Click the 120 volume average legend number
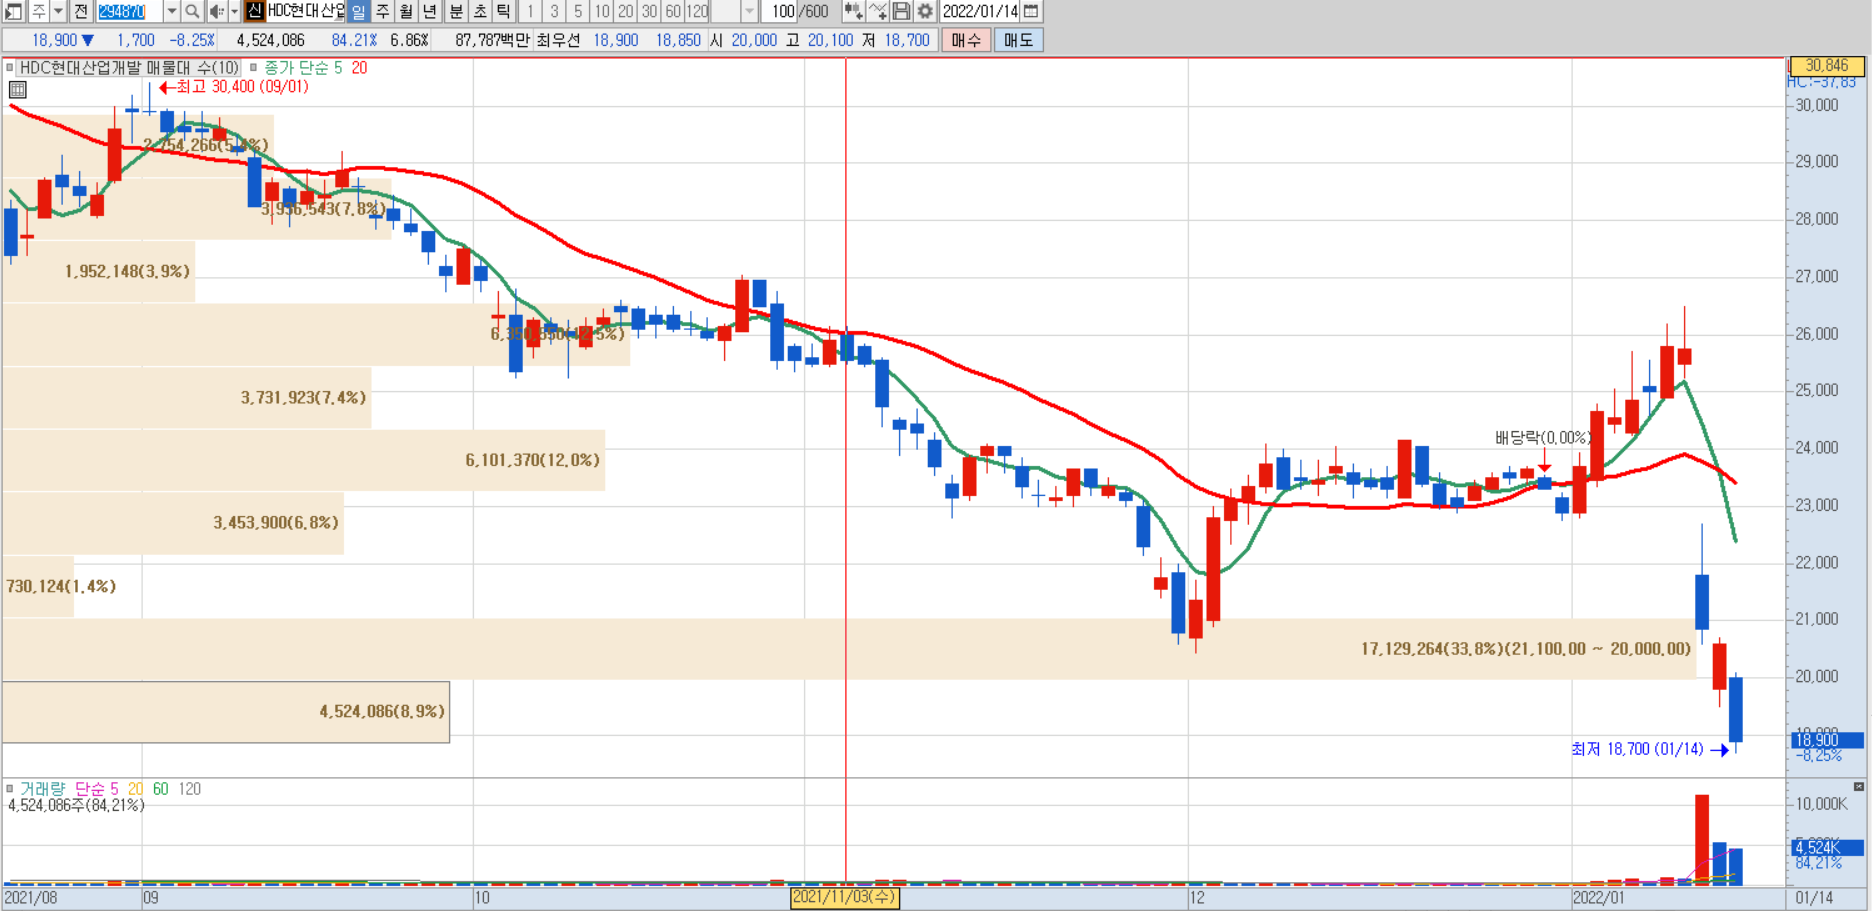 (x=189, y=789)
